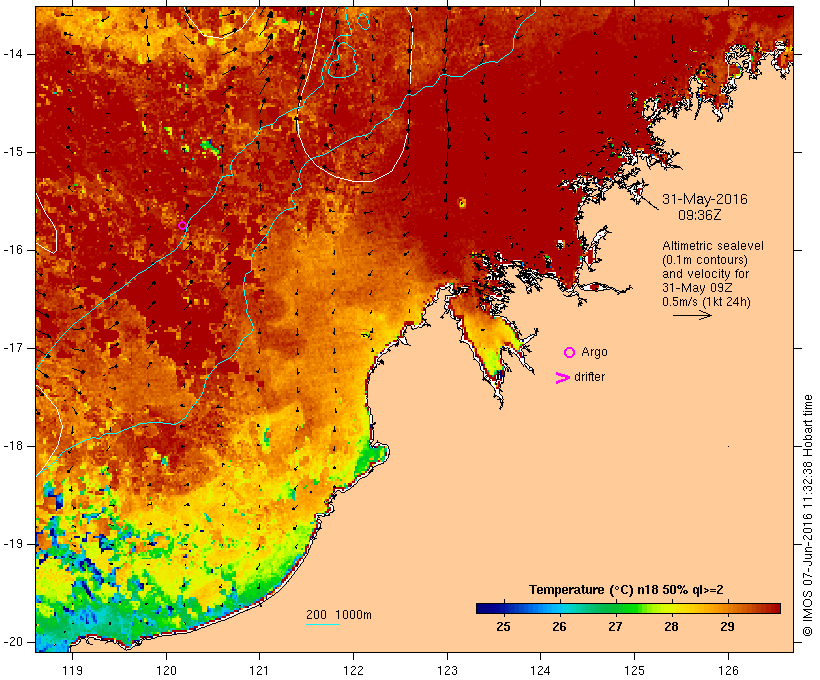Click the 'Argo' legend label

point(594,353)
